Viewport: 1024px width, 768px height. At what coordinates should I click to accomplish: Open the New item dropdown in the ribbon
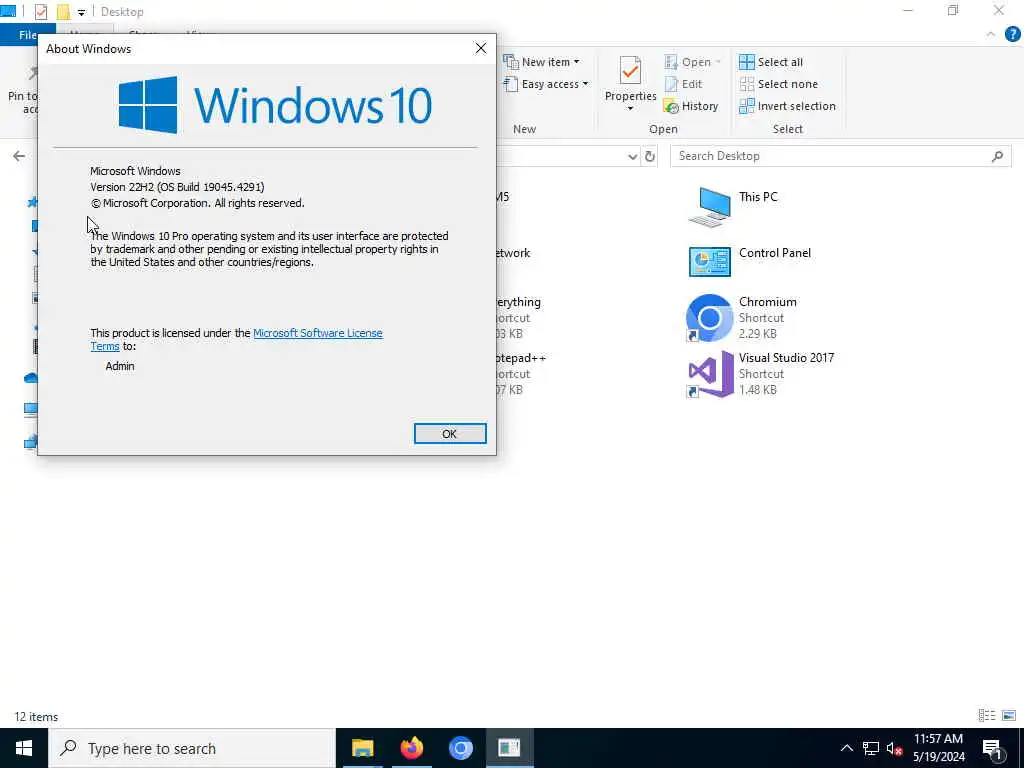(541, 62)
